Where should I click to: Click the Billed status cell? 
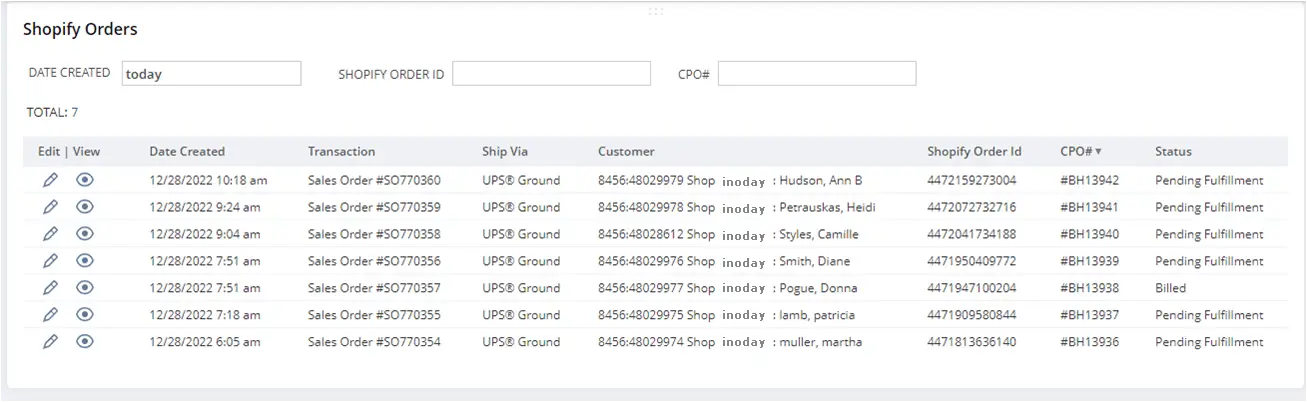pyautogui.click(x=1170, y=288)
